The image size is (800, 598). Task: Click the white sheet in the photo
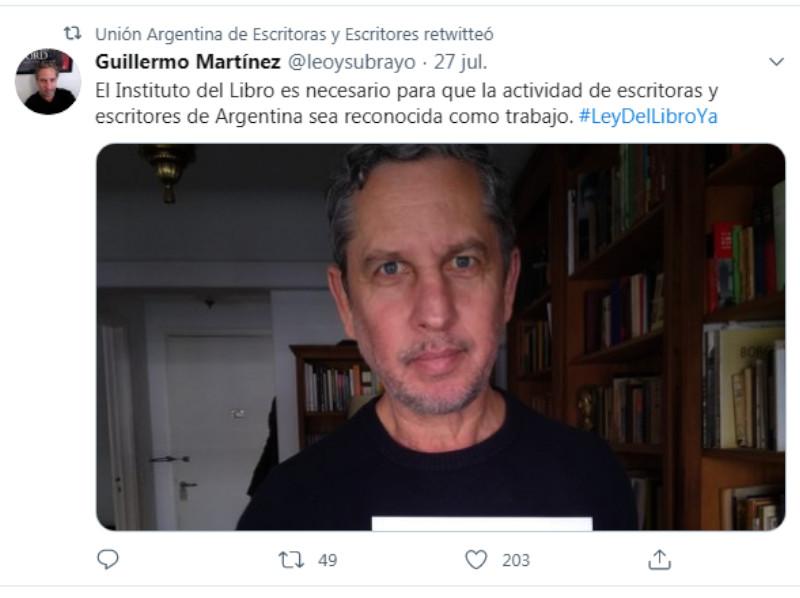(482, 524)
